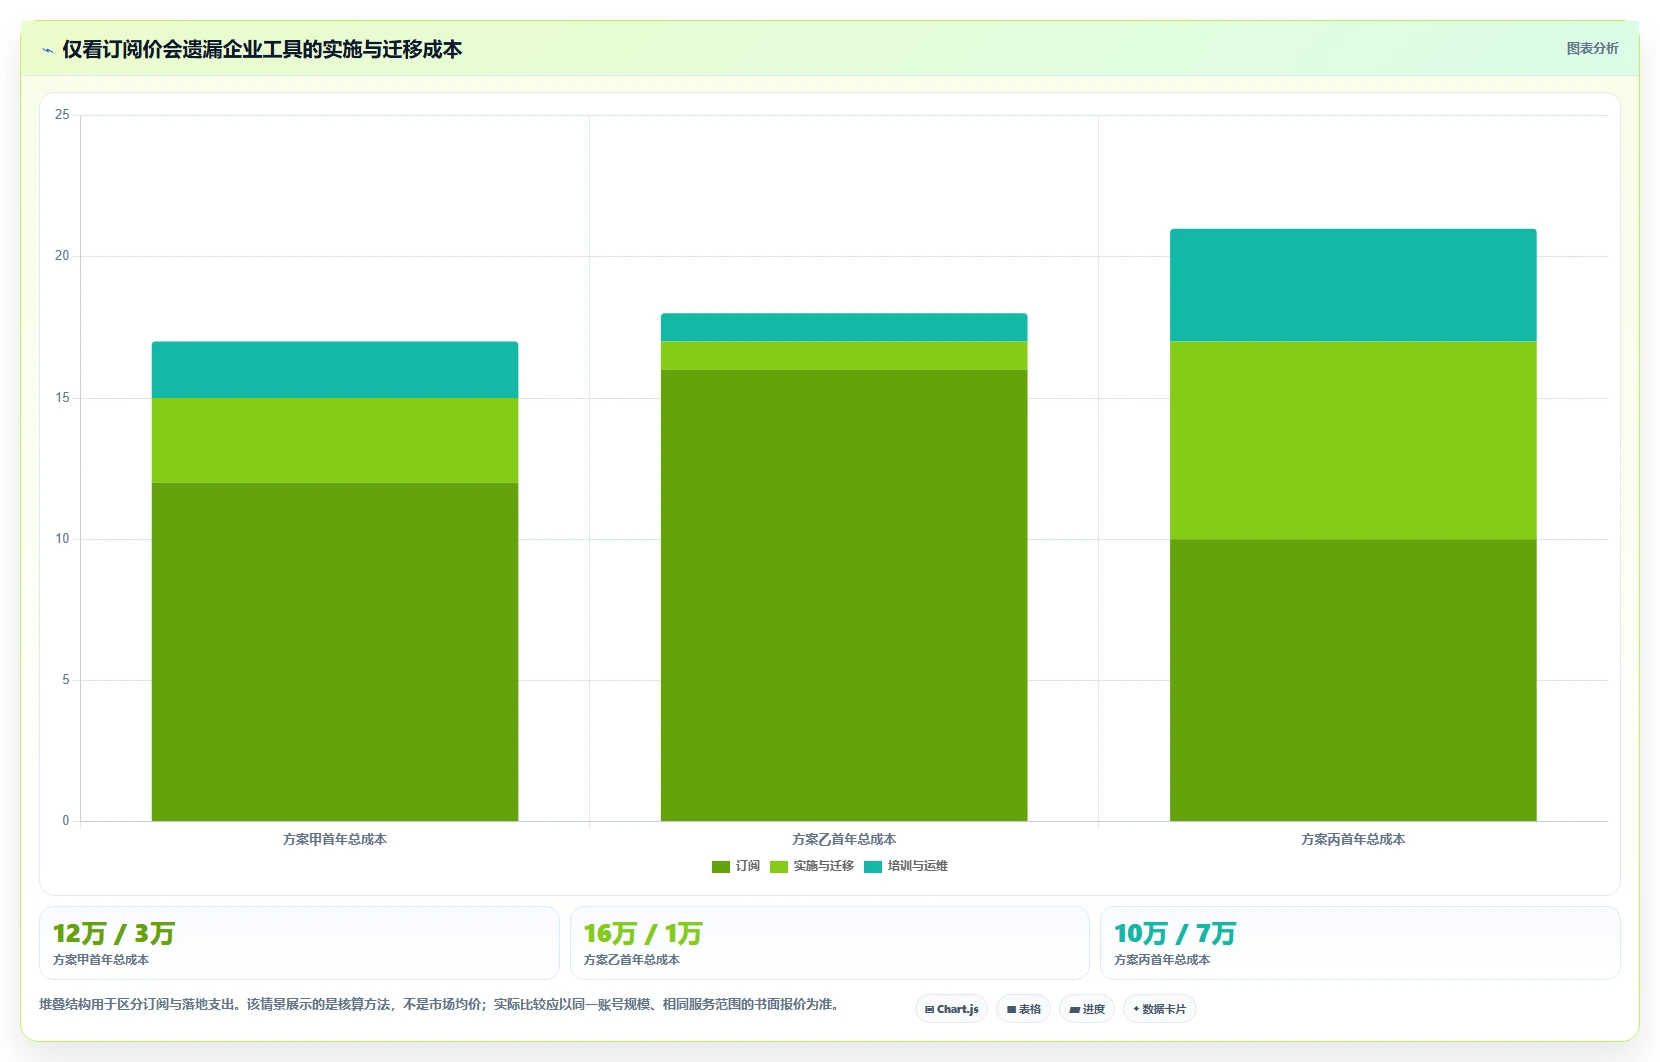Click the 16万 / 1万 card value

[x=643, y=934]
